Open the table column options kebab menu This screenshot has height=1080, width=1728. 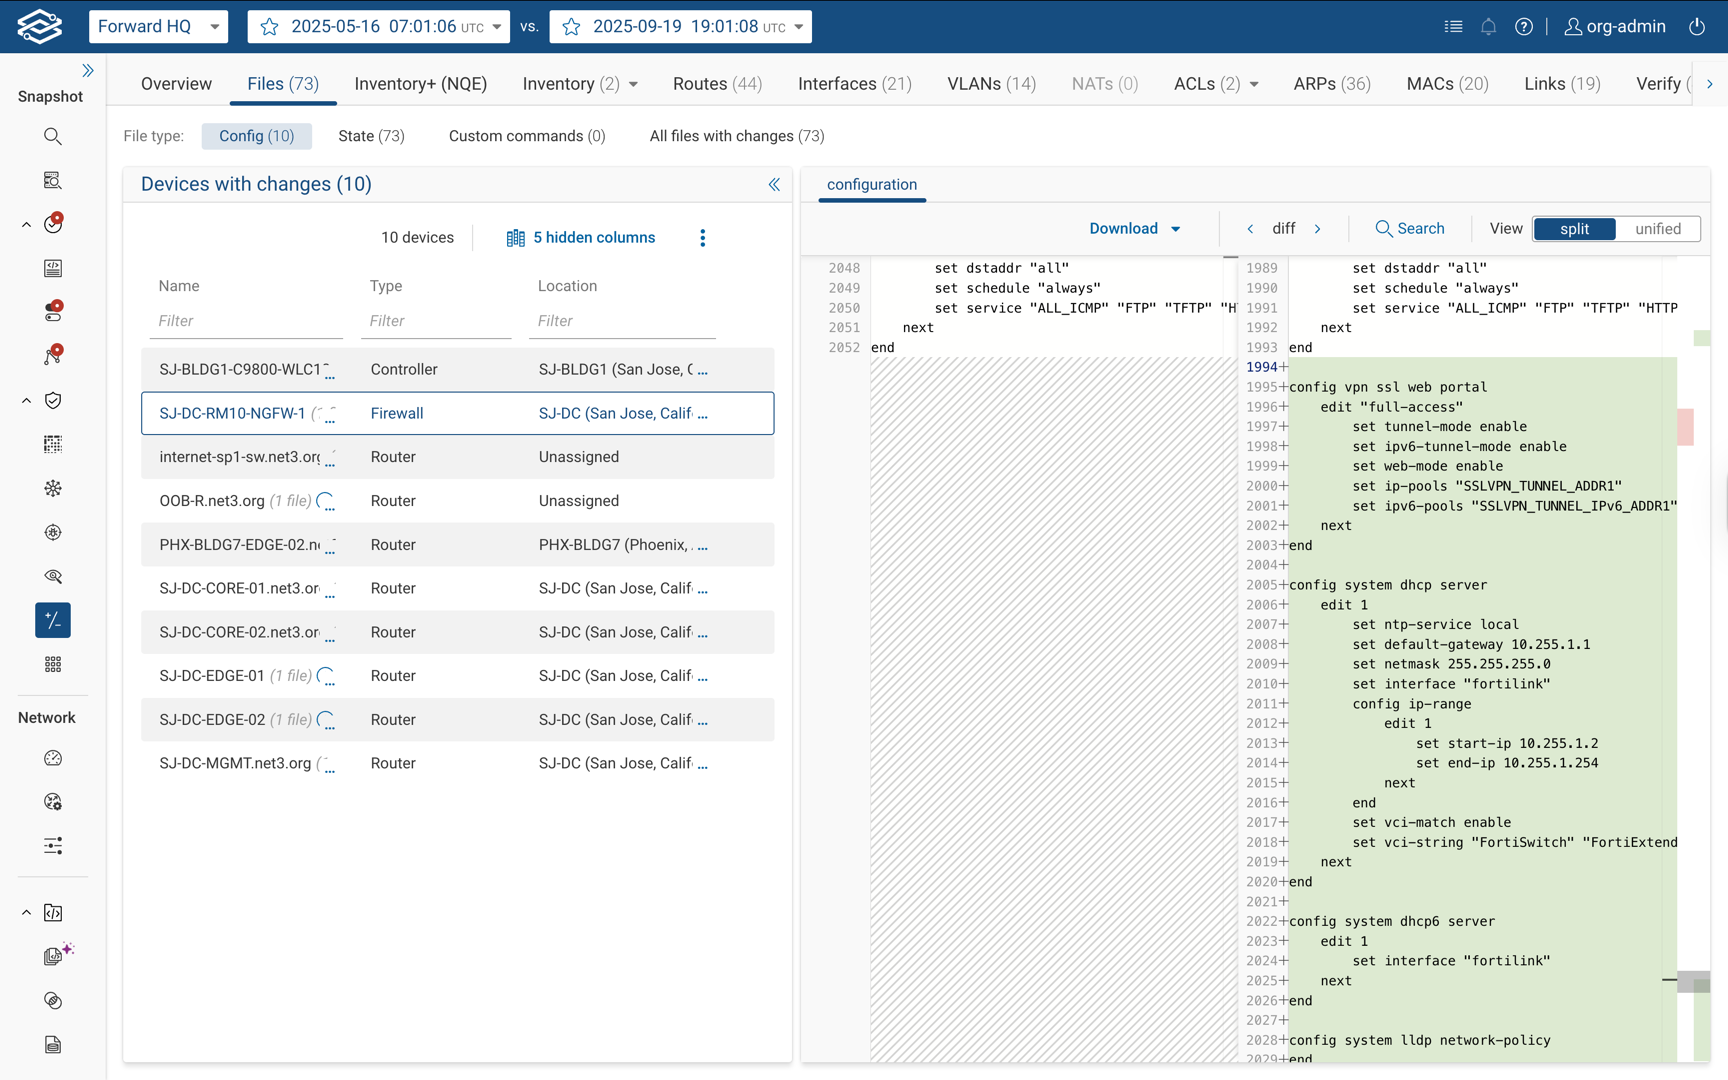[x=702, y=238]
